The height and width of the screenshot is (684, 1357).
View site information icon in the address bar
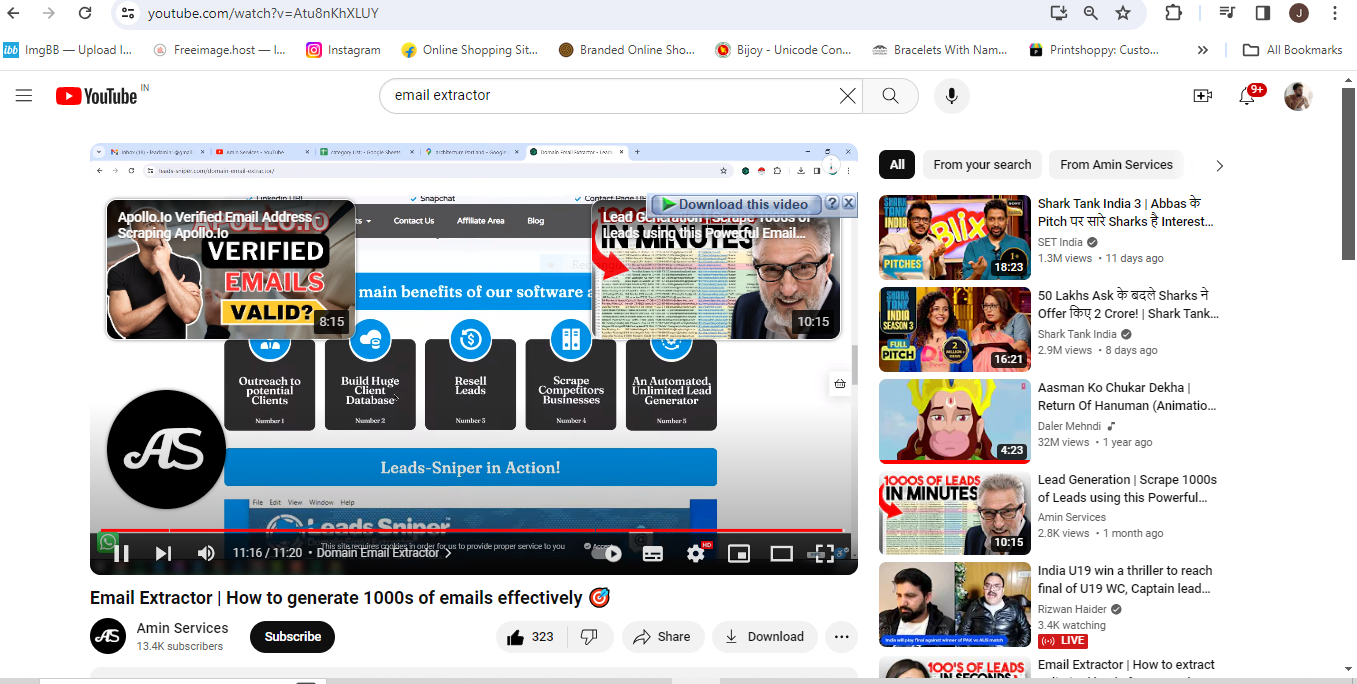coord(126,13)
